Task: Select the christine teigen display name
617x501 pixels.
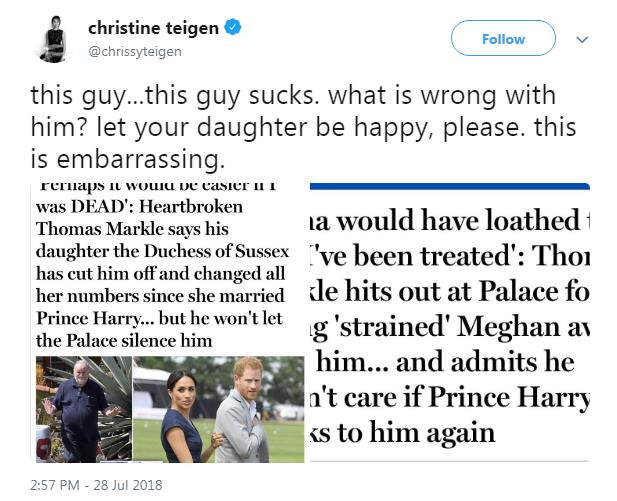Action: [153, 28]
